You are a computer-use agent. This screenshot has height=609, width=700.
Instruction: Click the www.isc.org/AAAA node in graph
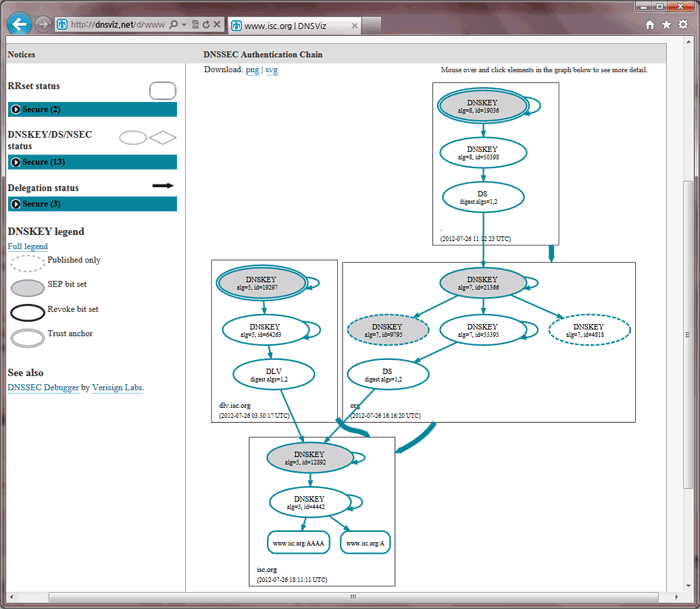298,543
